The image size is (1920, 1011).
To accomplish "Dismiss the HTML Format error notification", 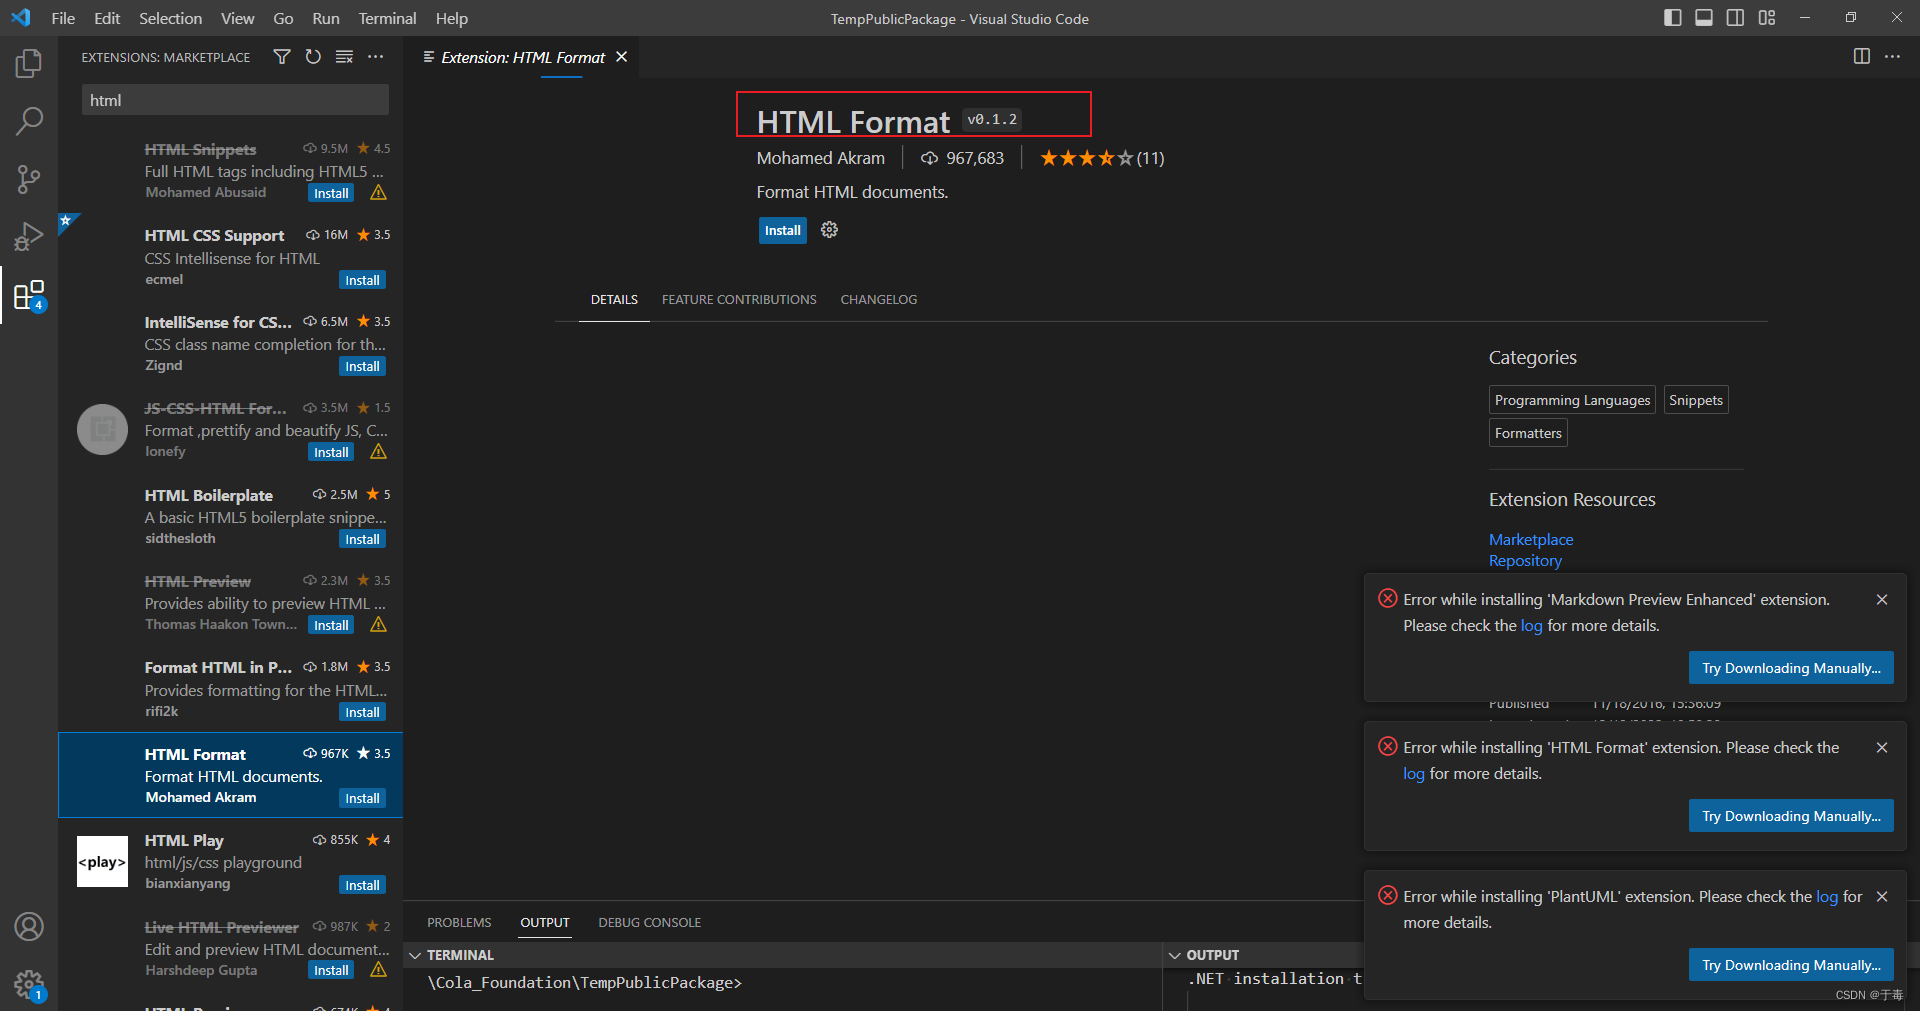I will 1882,748.
